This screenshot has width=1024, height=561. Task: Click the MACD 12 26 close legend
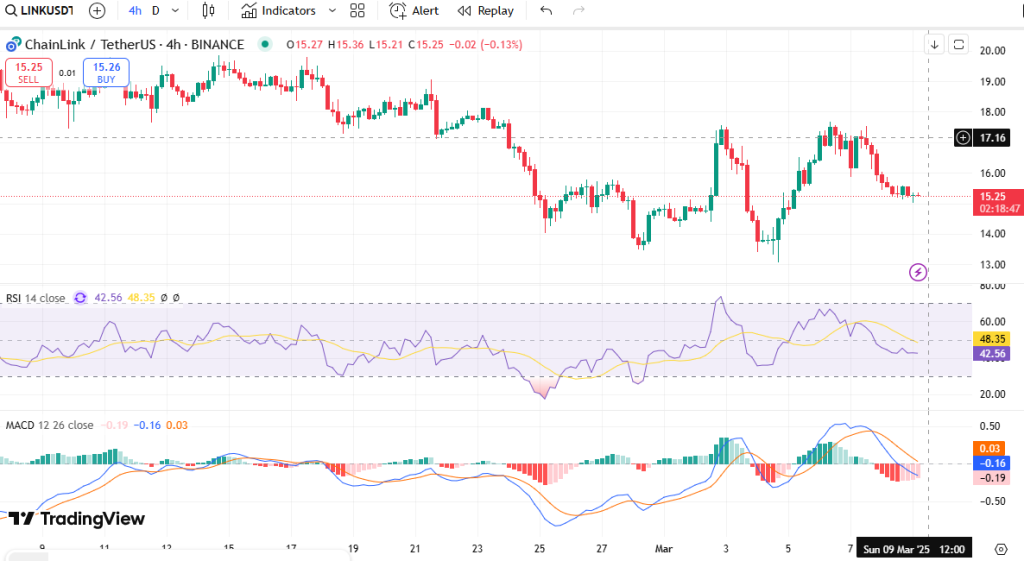coord(50,425)
